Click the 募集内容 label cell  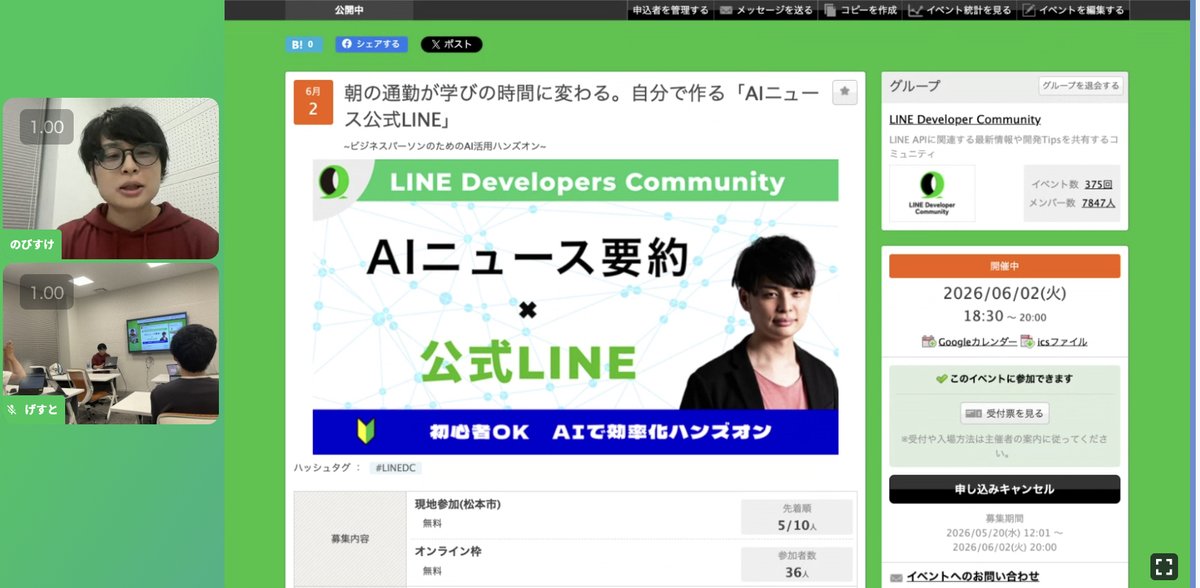coord(350,538)
